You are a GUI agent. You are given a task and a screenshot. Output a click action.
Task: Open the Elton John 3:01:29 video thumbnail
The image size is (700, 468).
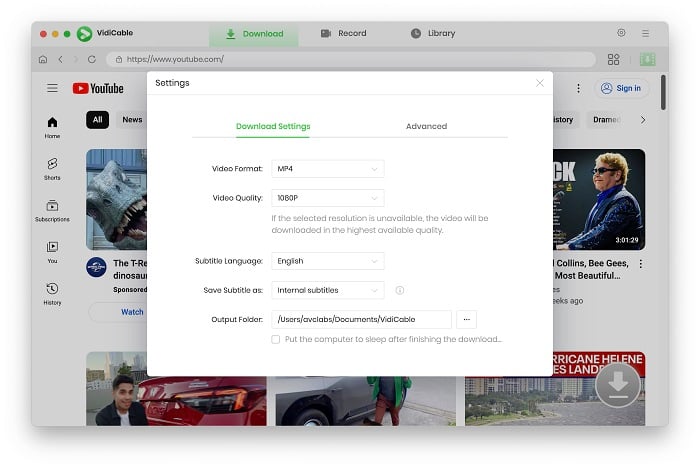(599, 200)
